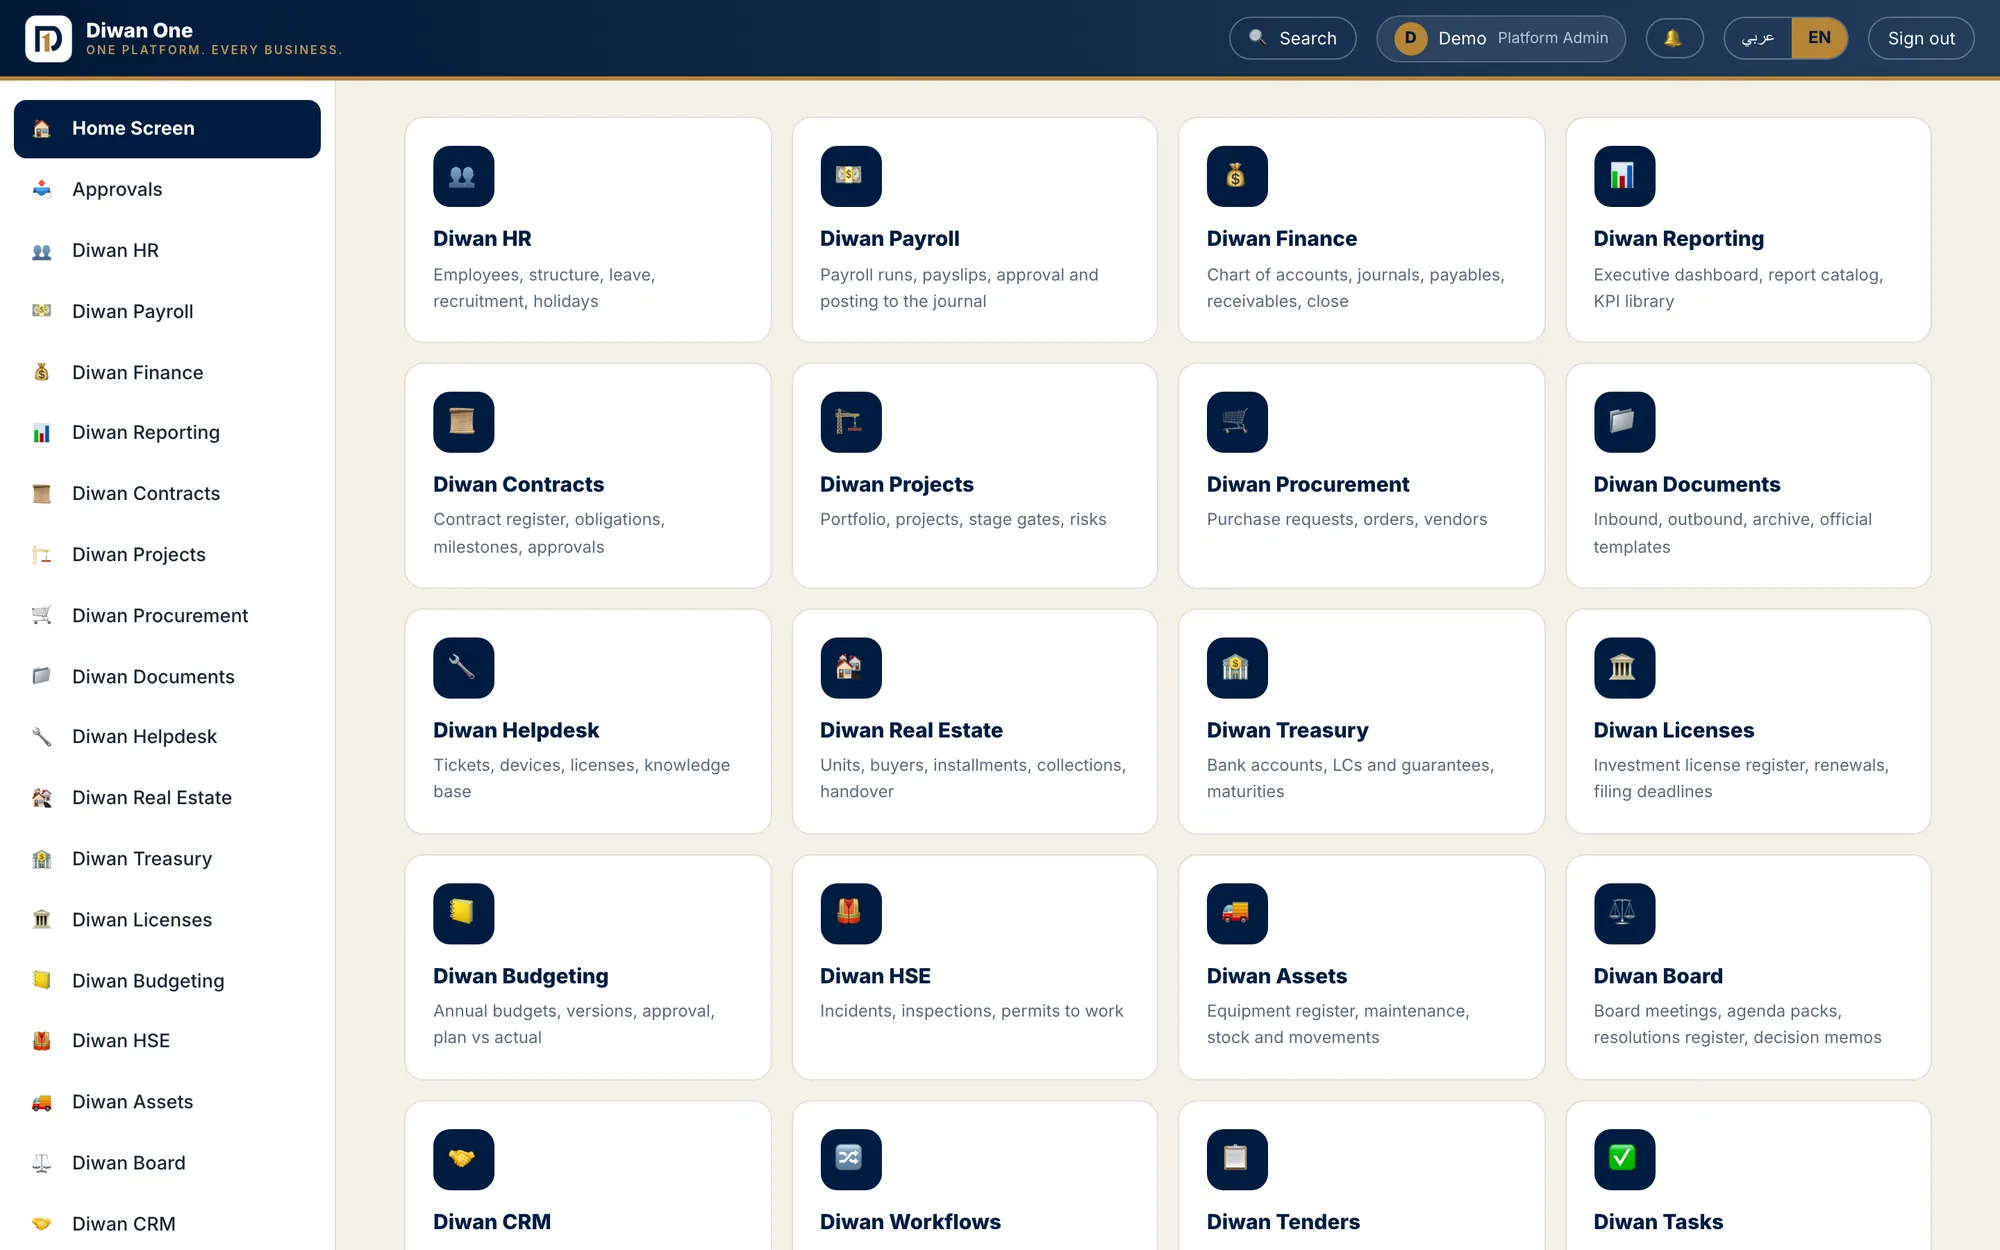Click the notification bell icon
Screen dimensions: 2000x1250
click(1674, 38)
